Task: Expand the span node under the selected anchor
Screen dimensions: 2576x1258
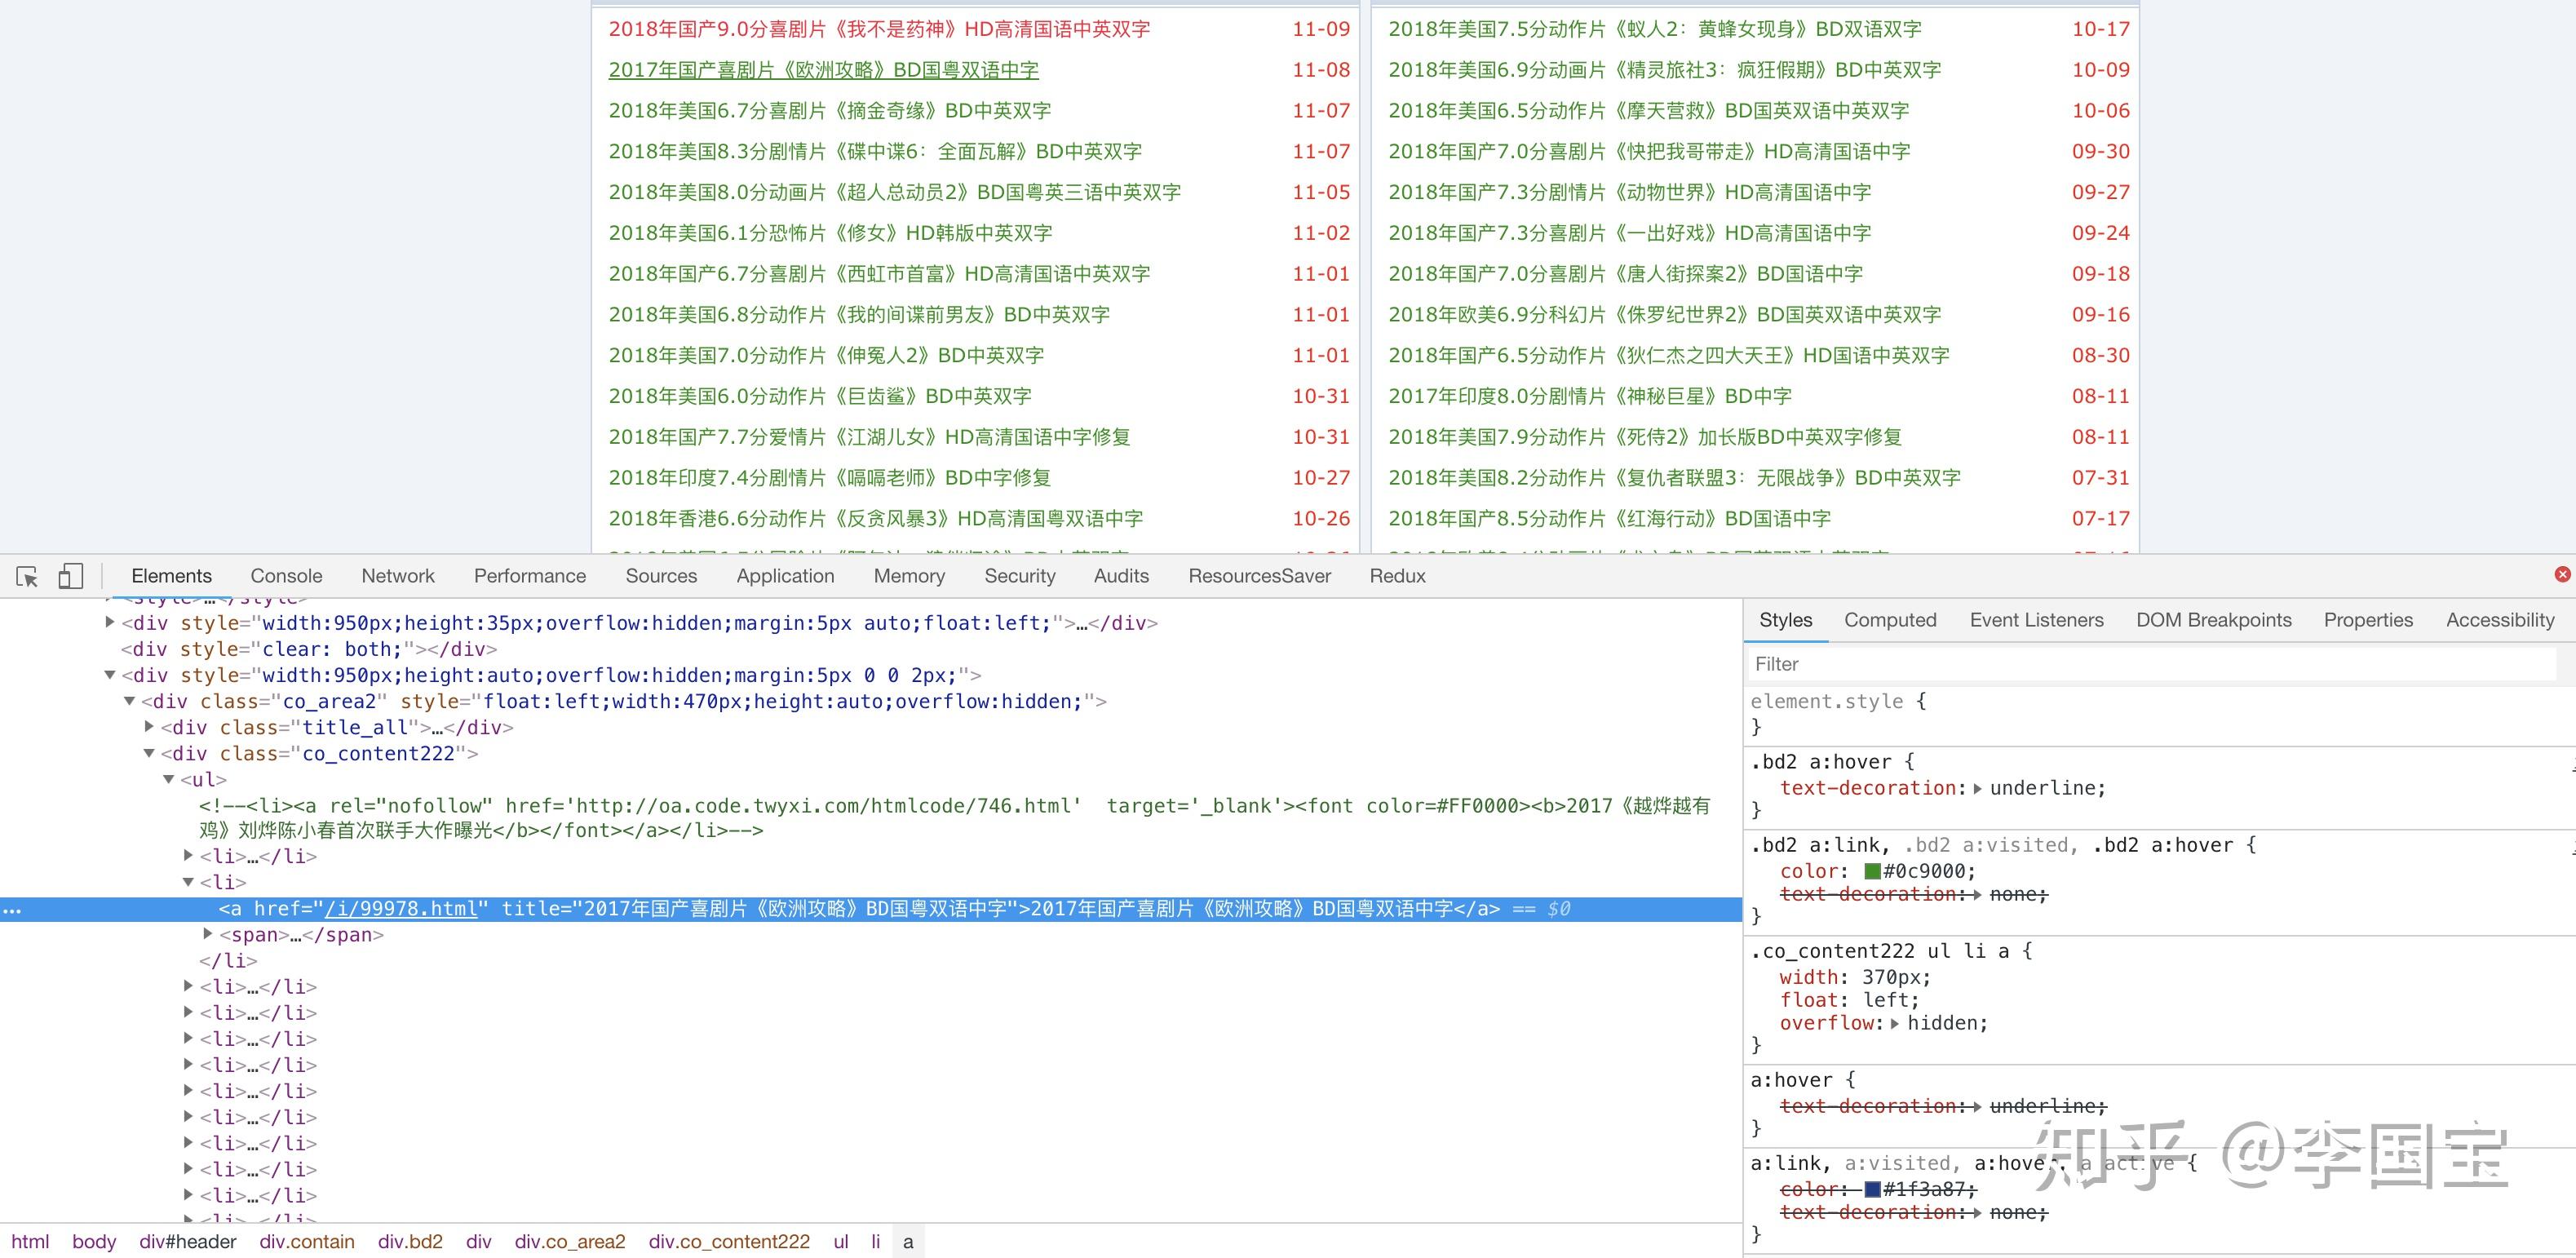Action: point(208,934)
